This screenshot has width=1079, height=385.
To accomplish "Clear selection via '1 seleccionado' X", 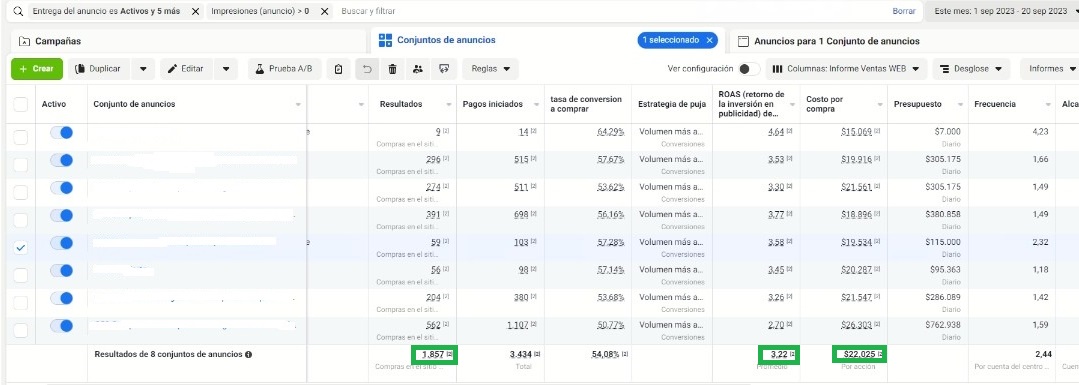I will pyautogui.click(x=709, y=40).
